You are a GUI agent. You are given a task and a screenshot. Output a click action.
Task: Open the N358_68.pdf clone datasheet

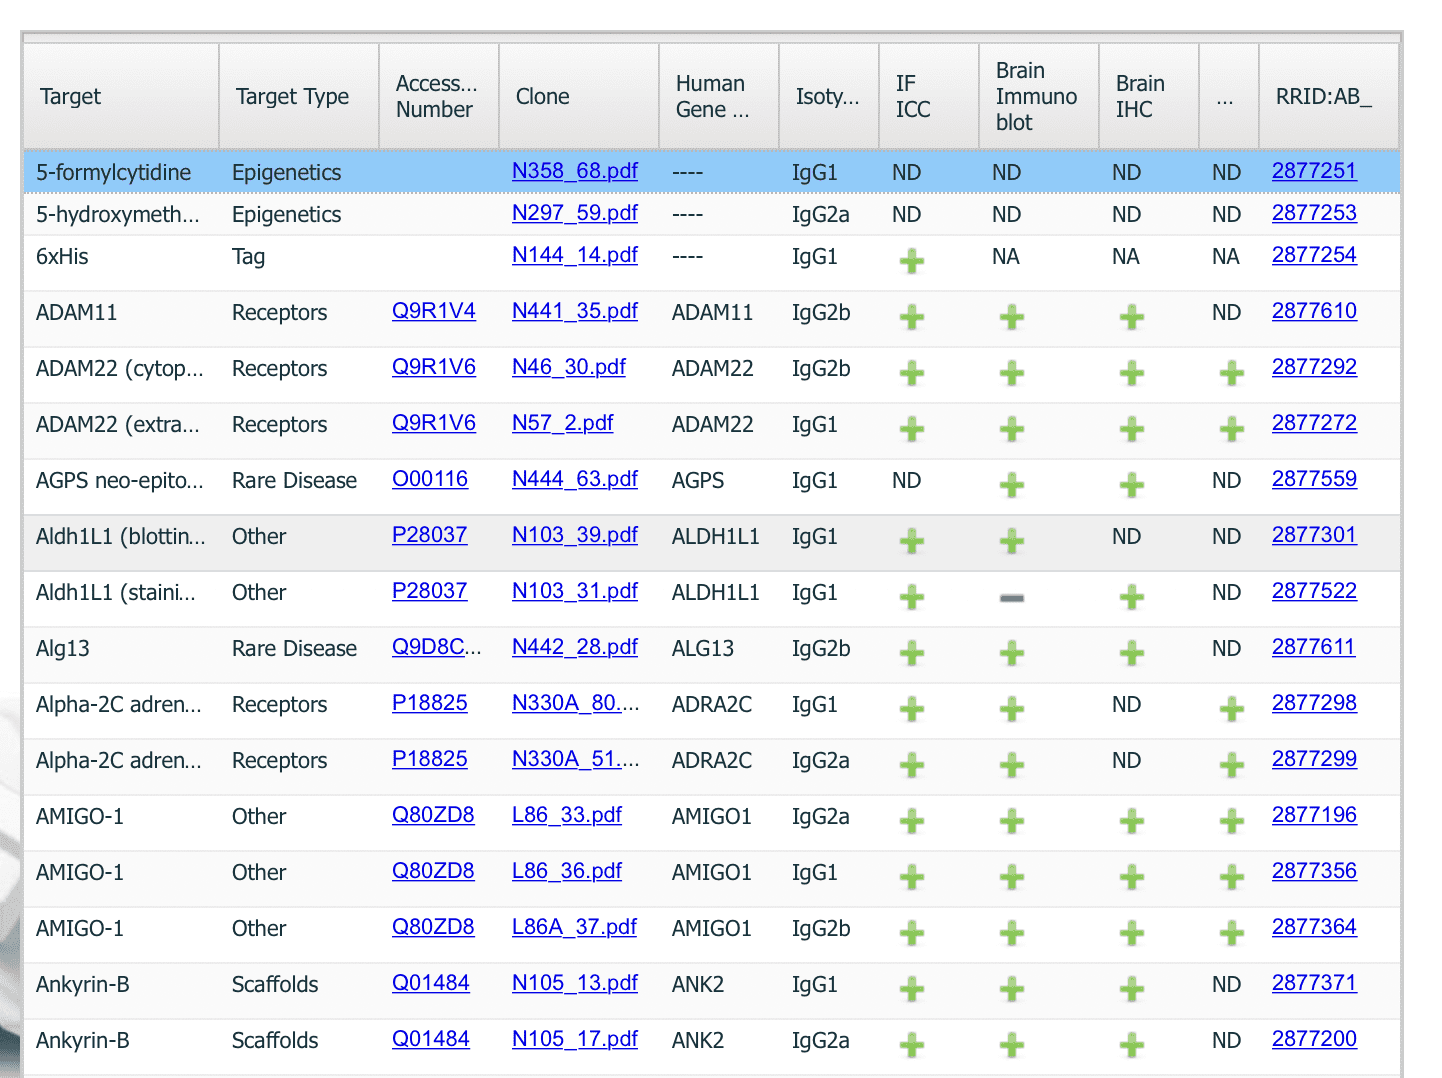[x=574, y=171]
